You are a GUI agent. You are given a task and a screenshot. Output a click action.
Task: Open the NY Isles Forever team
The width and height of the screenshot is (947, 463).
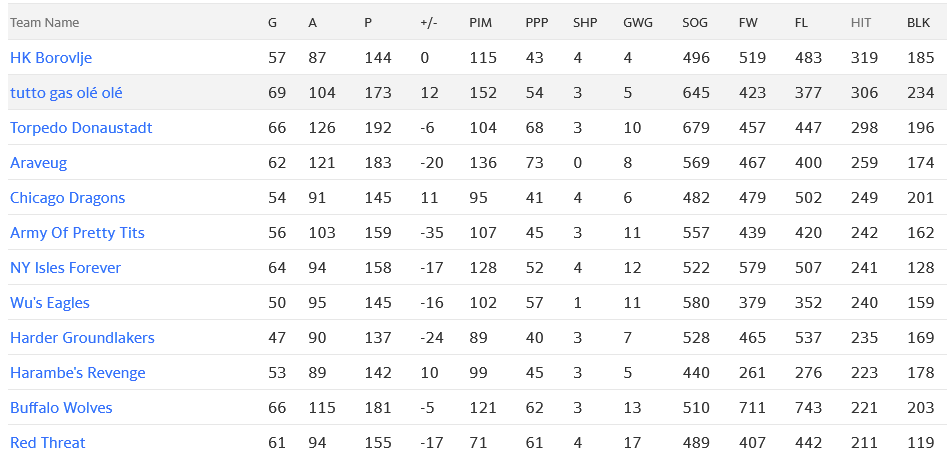coord(65,268)
